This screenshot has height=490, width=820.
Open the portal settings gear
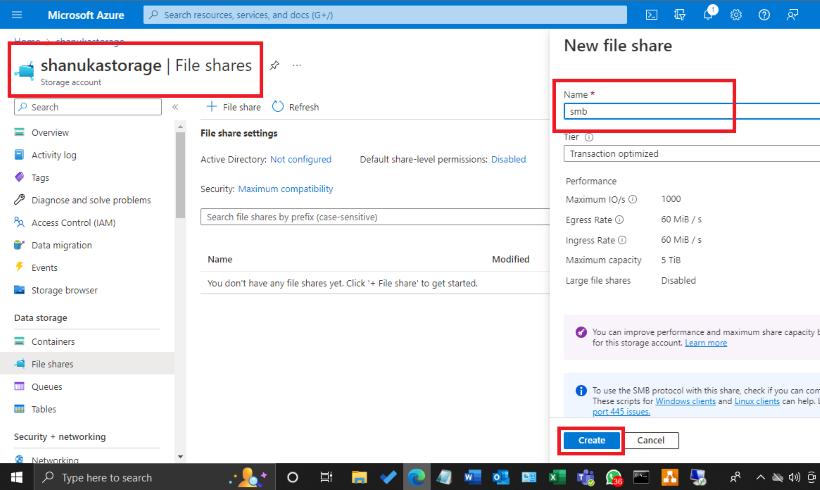[736, 15]
